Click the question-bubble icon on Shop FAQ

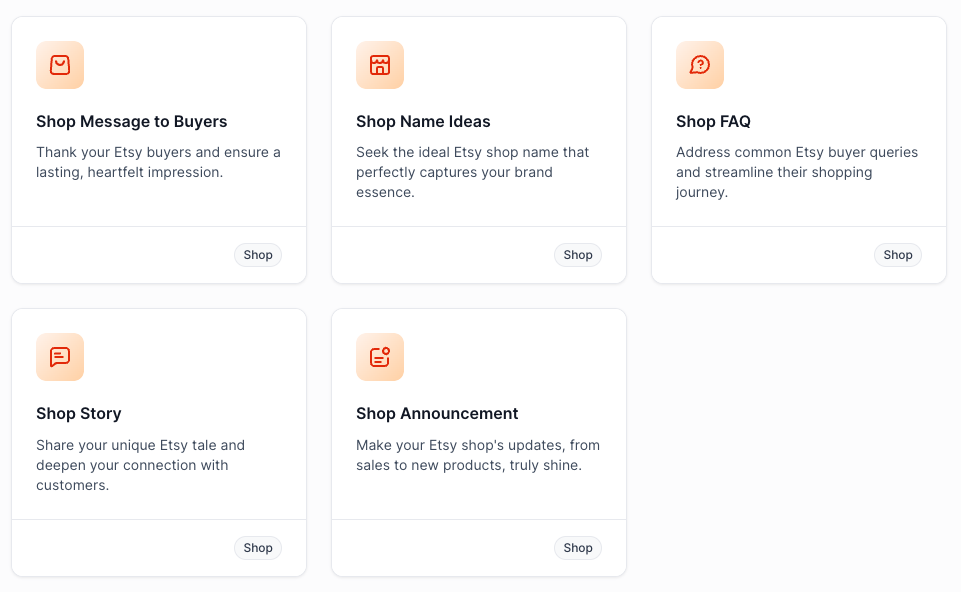tap(700, 65)
